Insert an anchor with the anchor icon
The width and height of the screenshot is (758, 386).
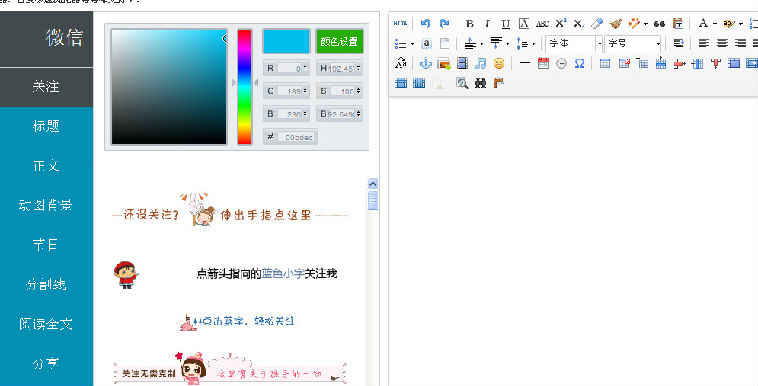425,63
